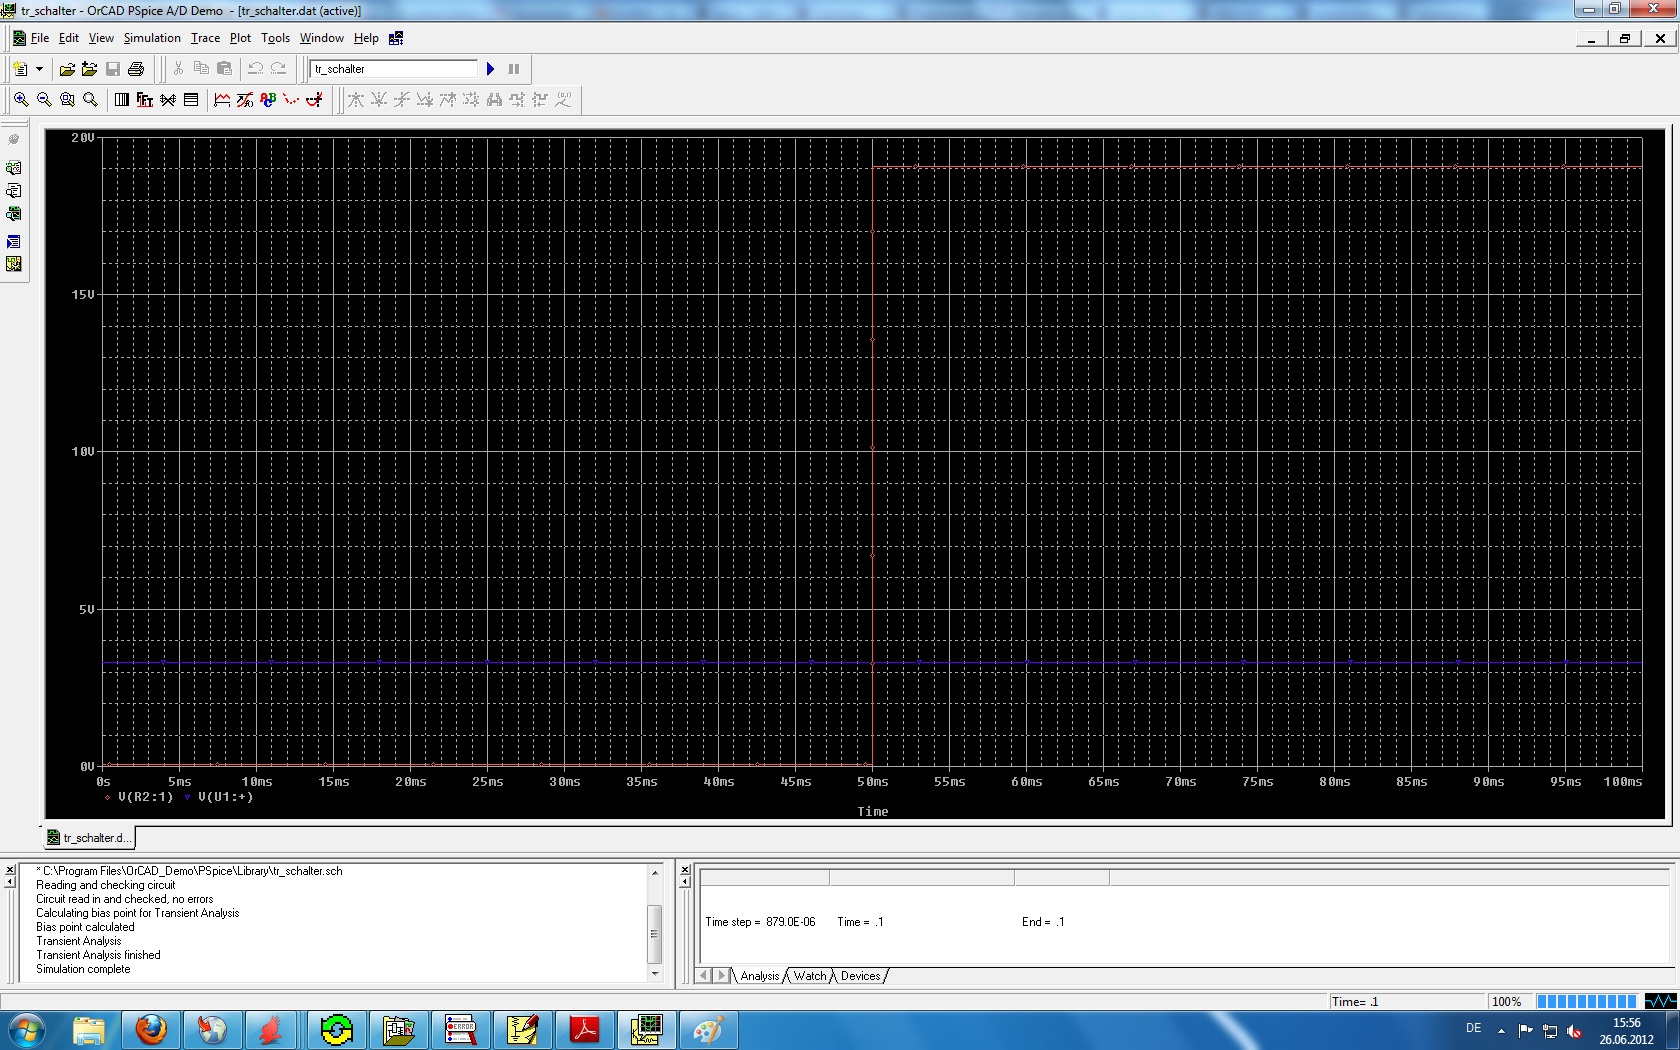The height and width of the screenshot is (1050, 1680).
Task: Click the V(R2:1) trace legend label
Action: [x=145, y=797]
